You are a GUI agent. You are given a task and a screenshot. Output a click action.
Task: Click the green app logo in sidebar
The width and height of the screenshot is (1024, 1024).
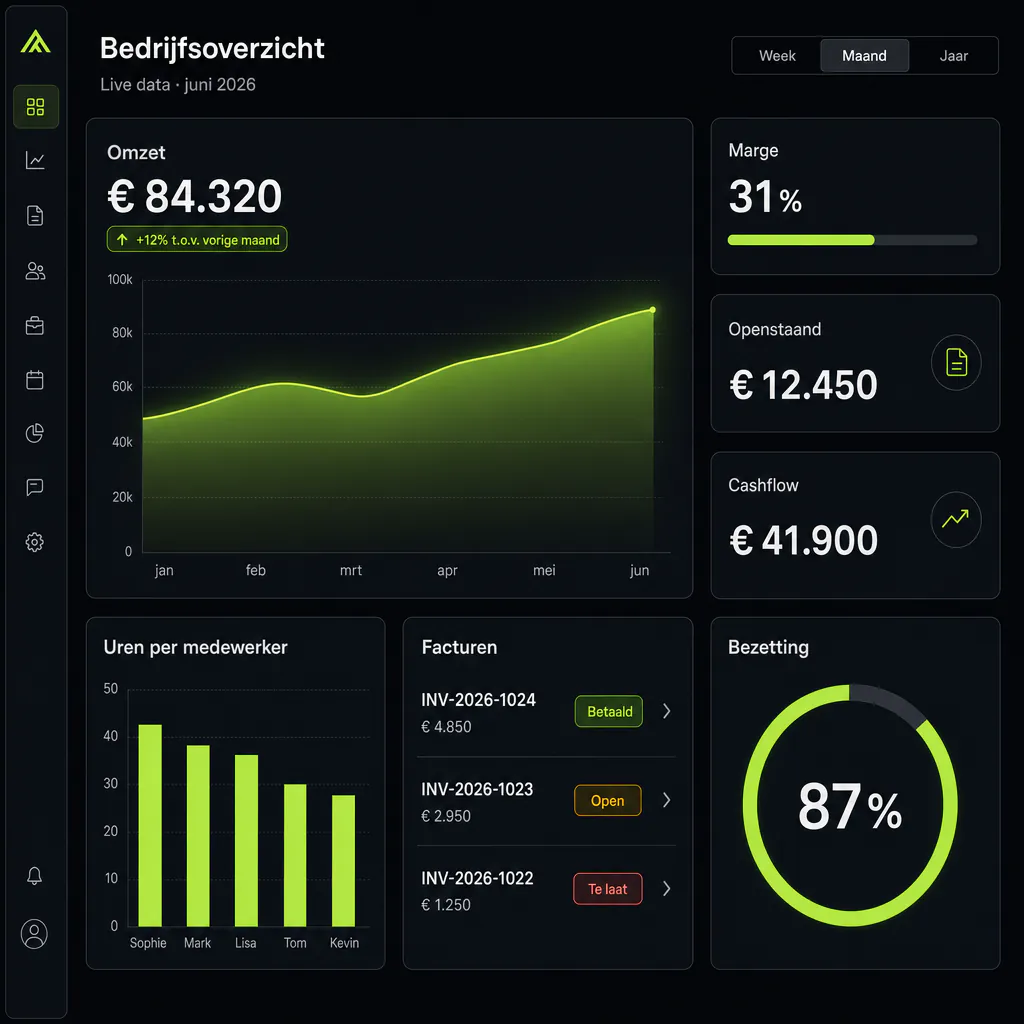tap(35, 42)
